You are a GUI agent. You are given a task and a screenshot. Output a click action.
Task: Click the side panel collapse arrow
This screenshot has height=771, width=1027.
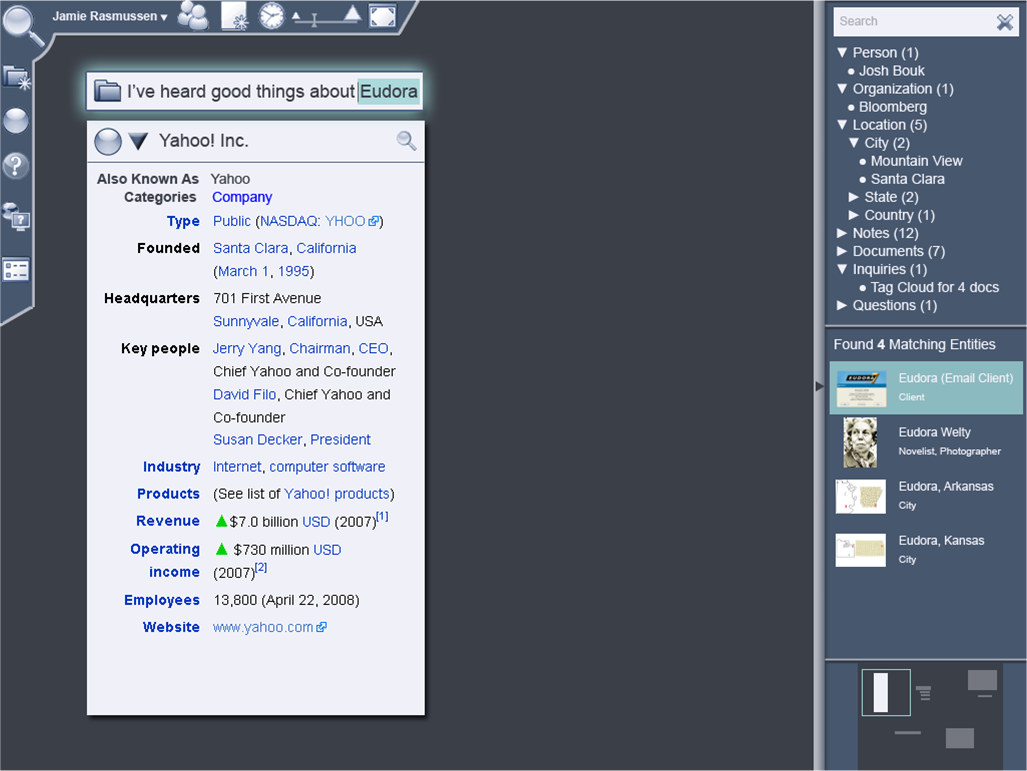[819, 386]
